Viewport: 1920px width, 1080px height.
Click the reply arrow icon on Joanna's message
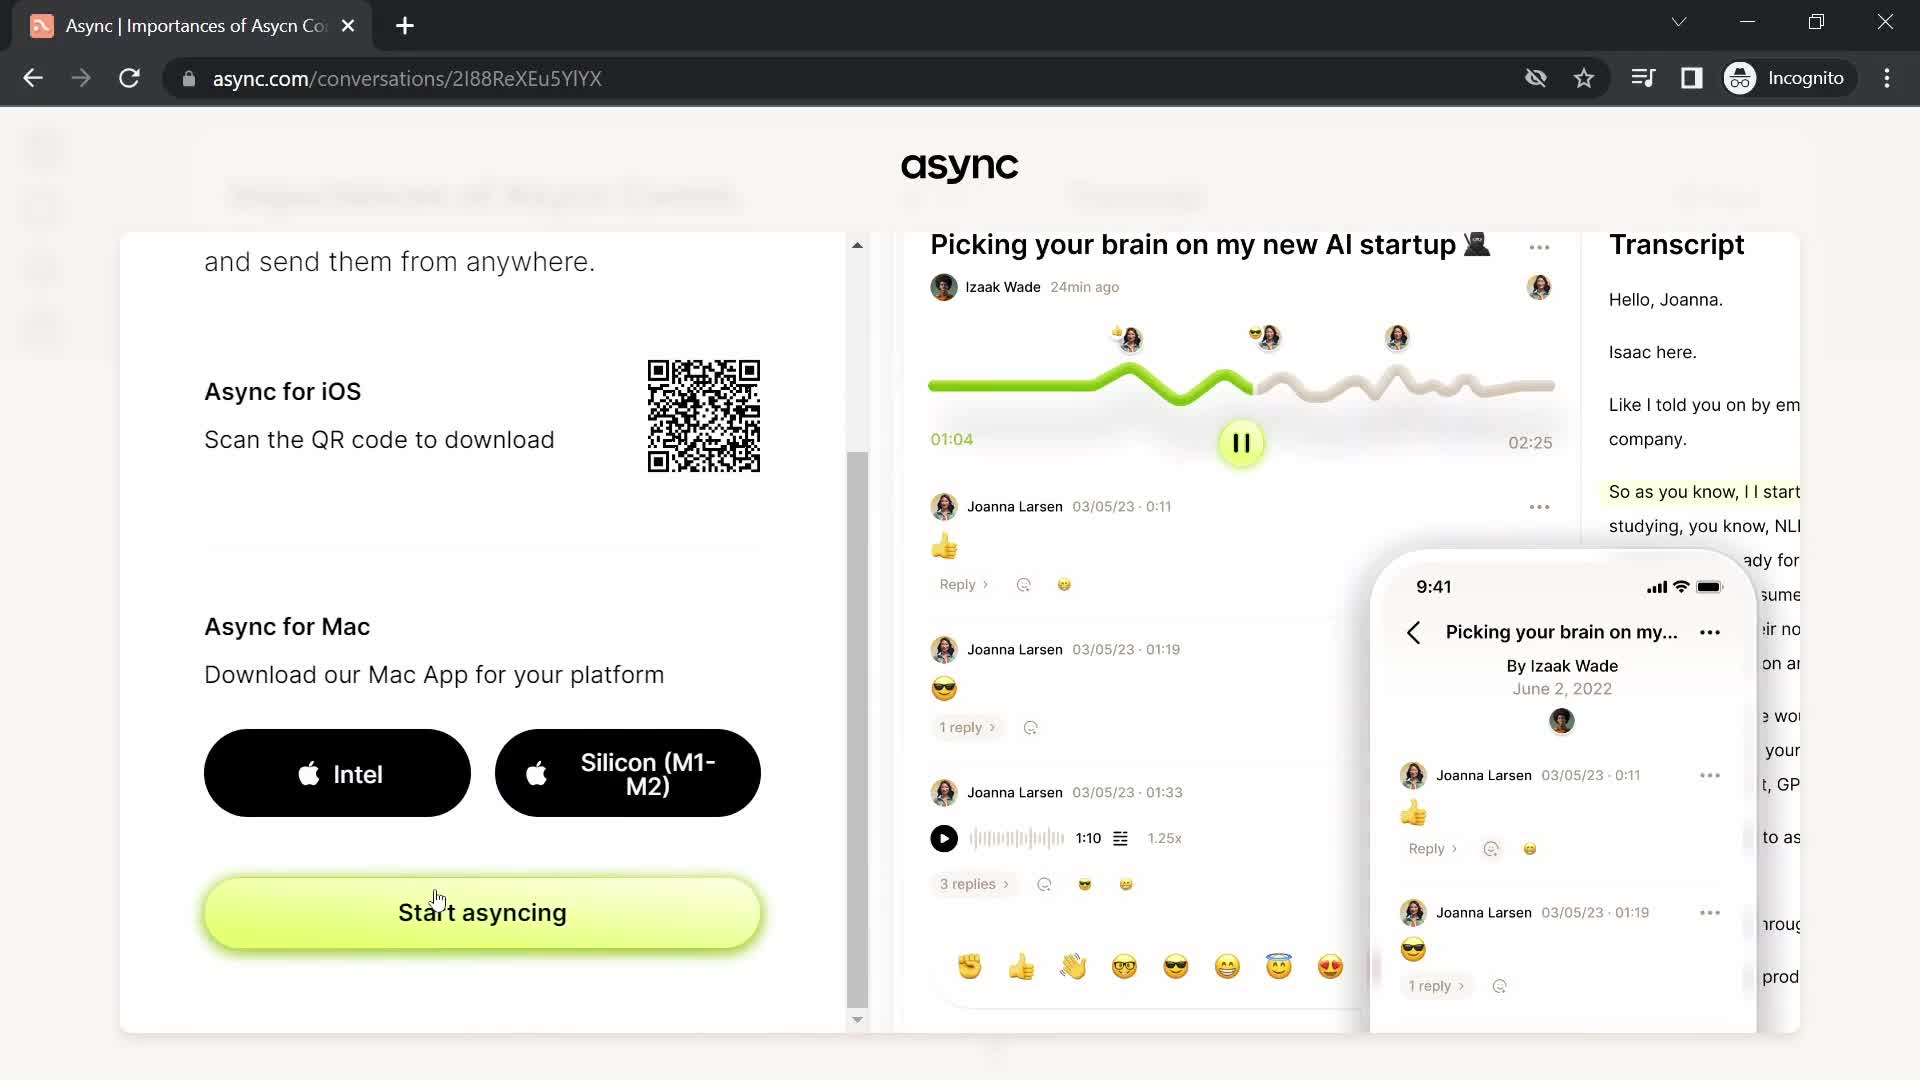(x=988, y=584)
